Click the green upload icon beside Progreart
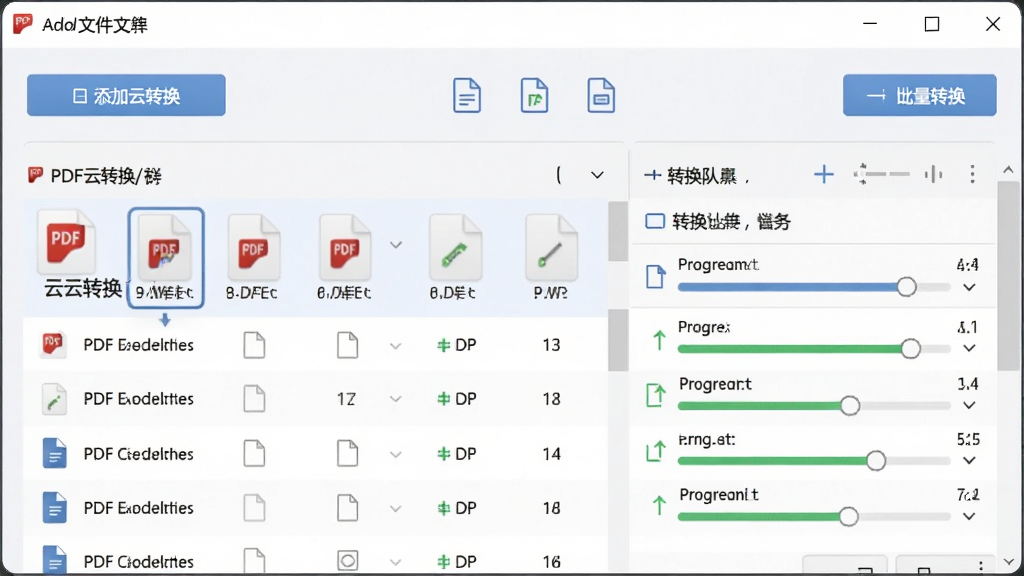Viewport: 1024px width, 576px height. (x=656, y=395)
